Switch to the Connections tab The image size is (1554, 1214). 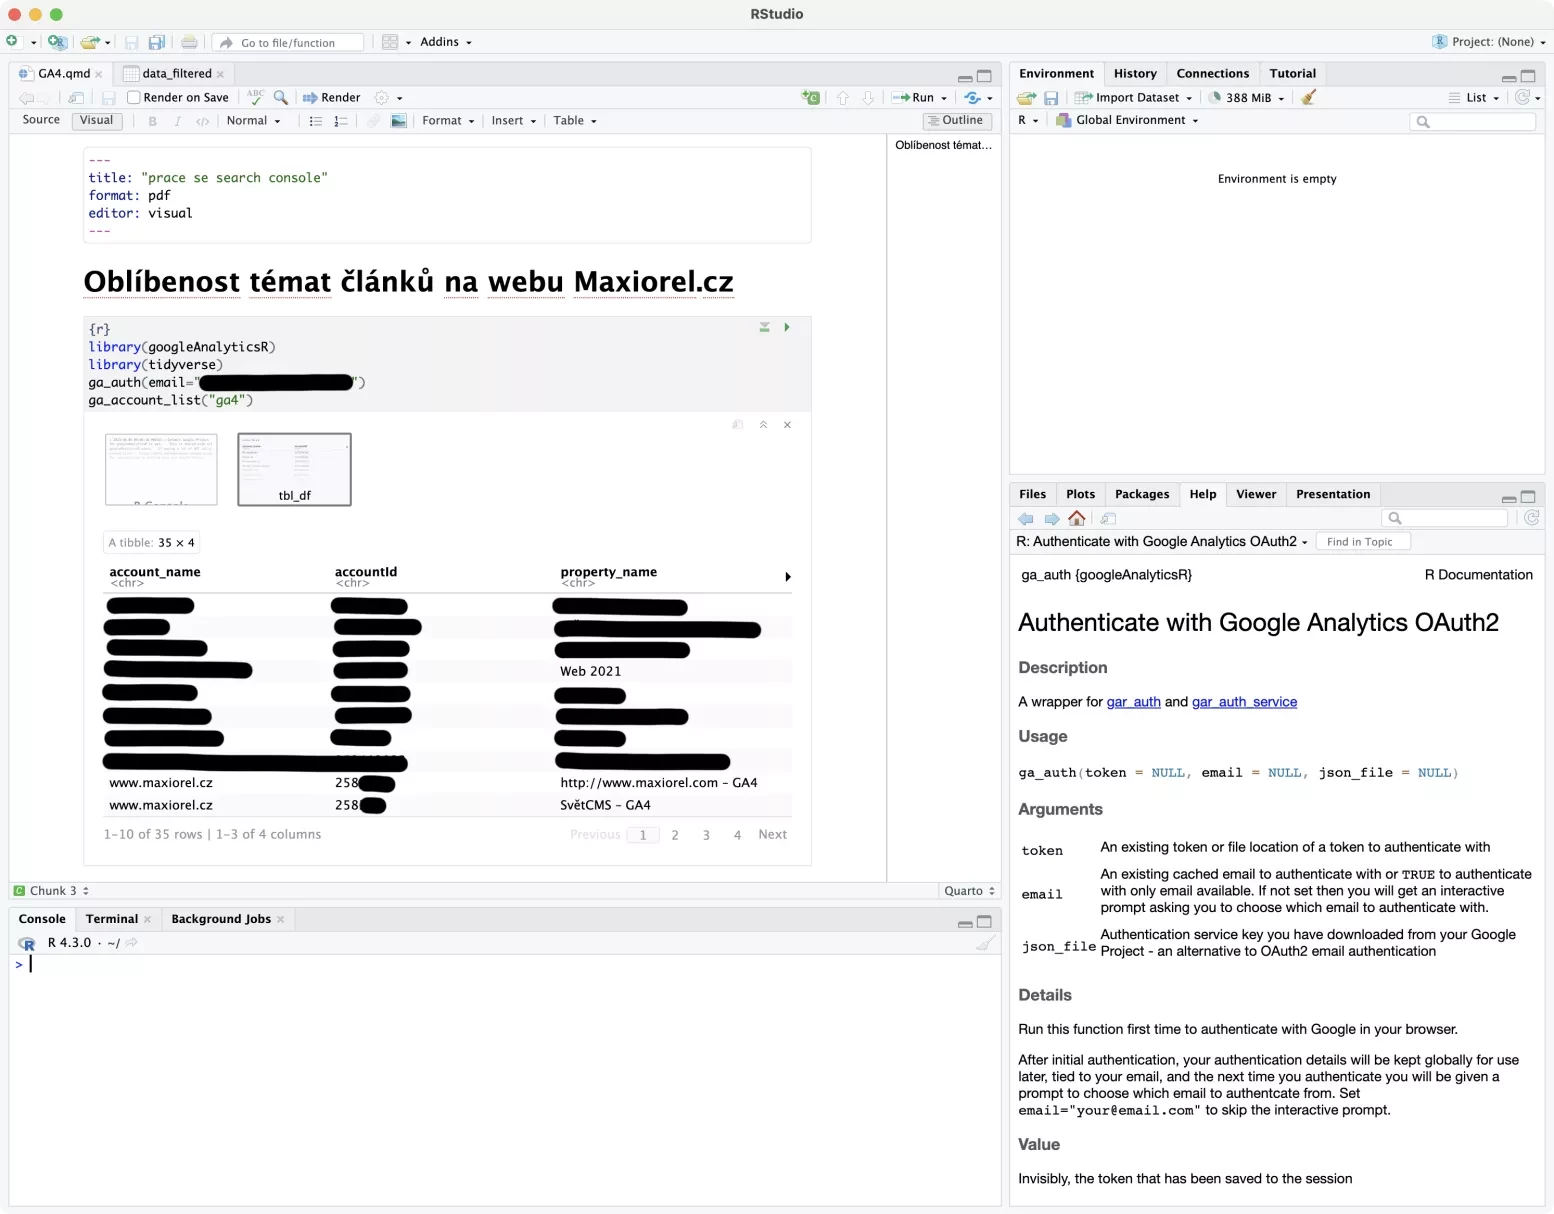tap(1212, 73)
